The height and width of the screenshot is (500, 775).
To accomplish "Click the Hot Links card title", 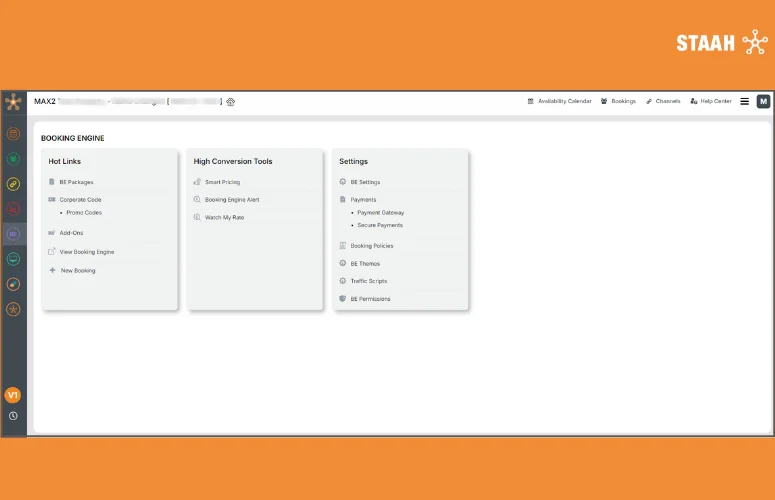I will (64, 162).
